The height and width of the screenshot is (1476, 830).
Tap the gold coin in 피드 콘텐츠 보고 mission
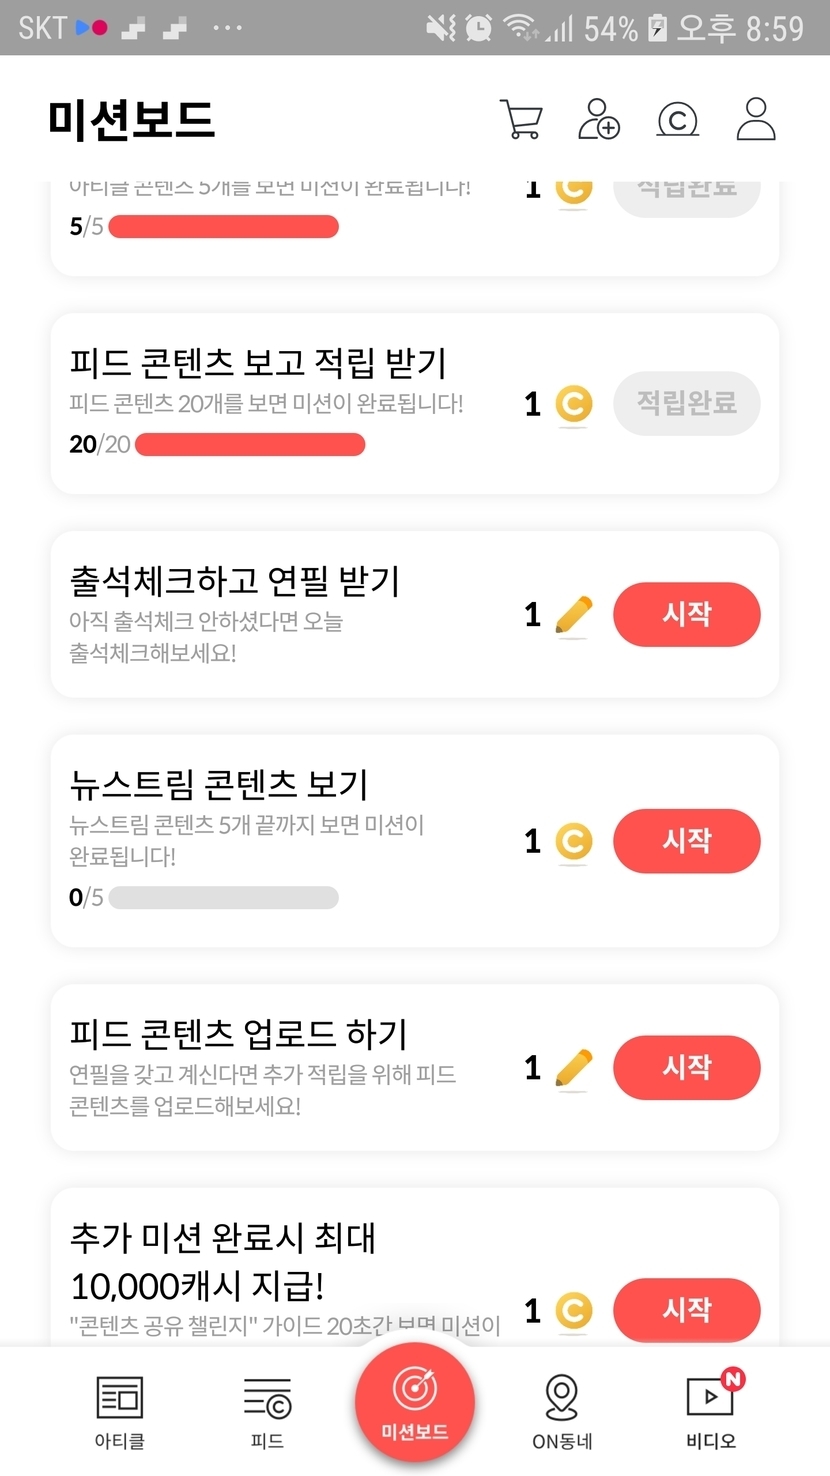coord(573,404)
